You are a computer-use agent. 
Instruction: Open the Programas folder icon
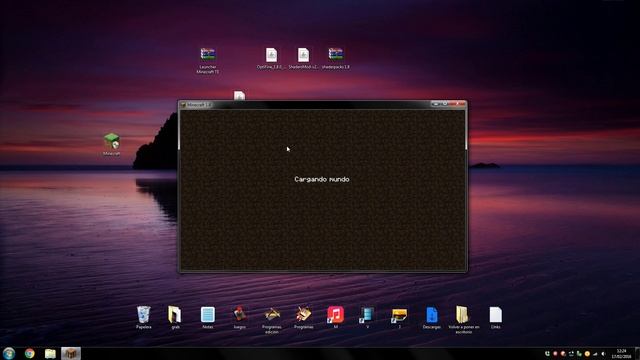303,317
